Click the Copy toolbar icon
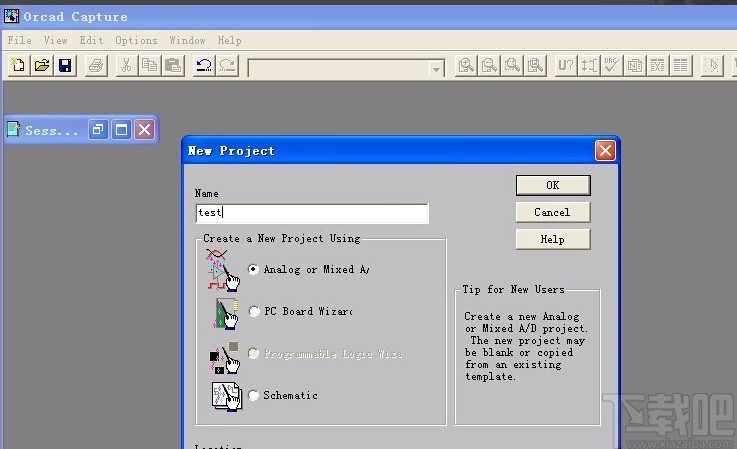The image size is (737, 449). coord(149,65)
